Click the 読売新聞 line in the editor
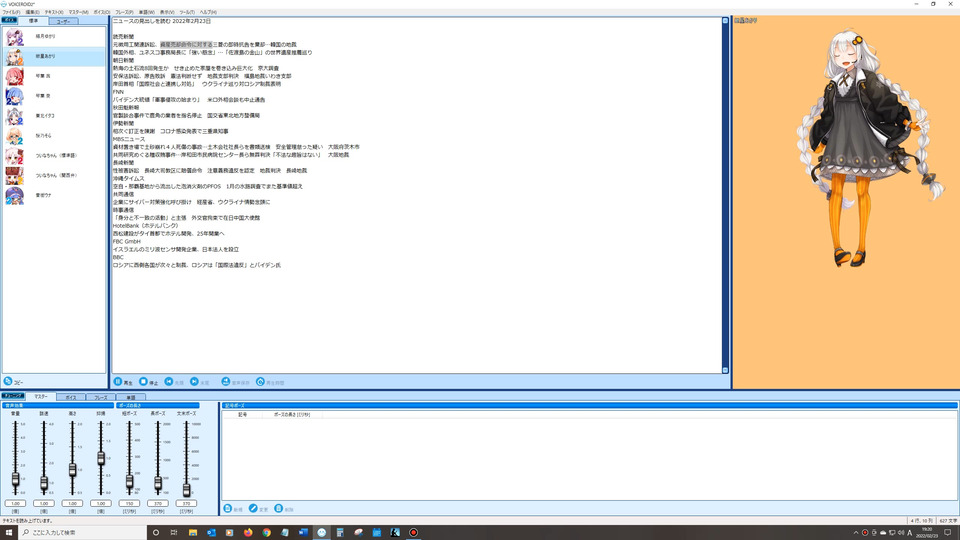960x540 pixels. pos(123,37)
